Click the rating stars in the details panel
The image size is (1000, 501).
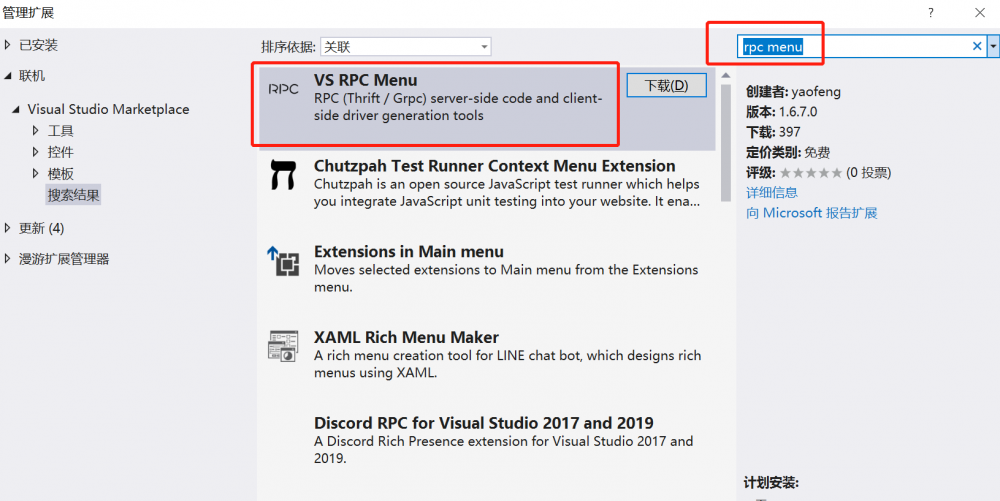811,173
